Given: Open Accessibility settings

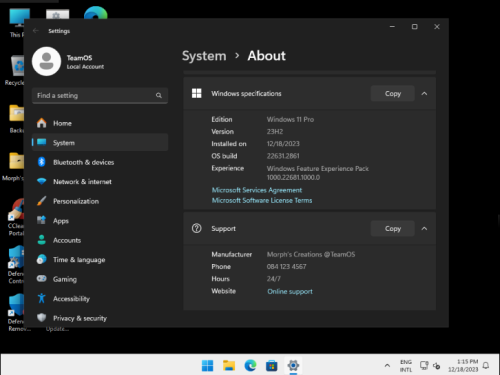Looking at the screenshot, I should (x=100, y=299).
